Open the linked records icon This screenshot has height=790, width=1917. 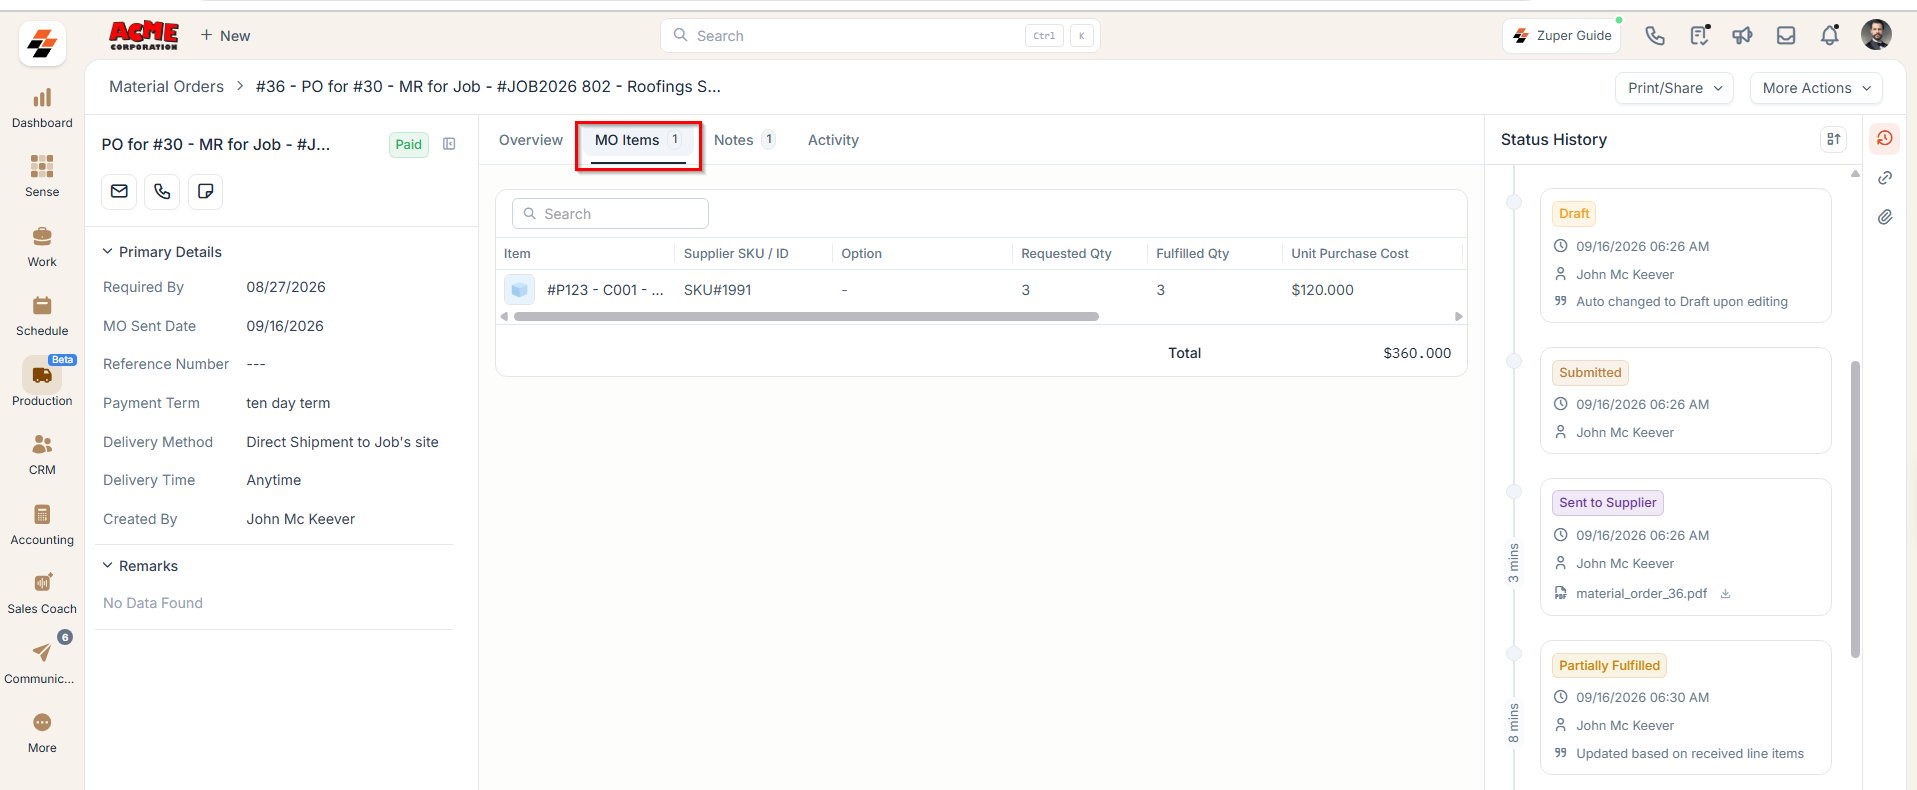(1885, 178)
